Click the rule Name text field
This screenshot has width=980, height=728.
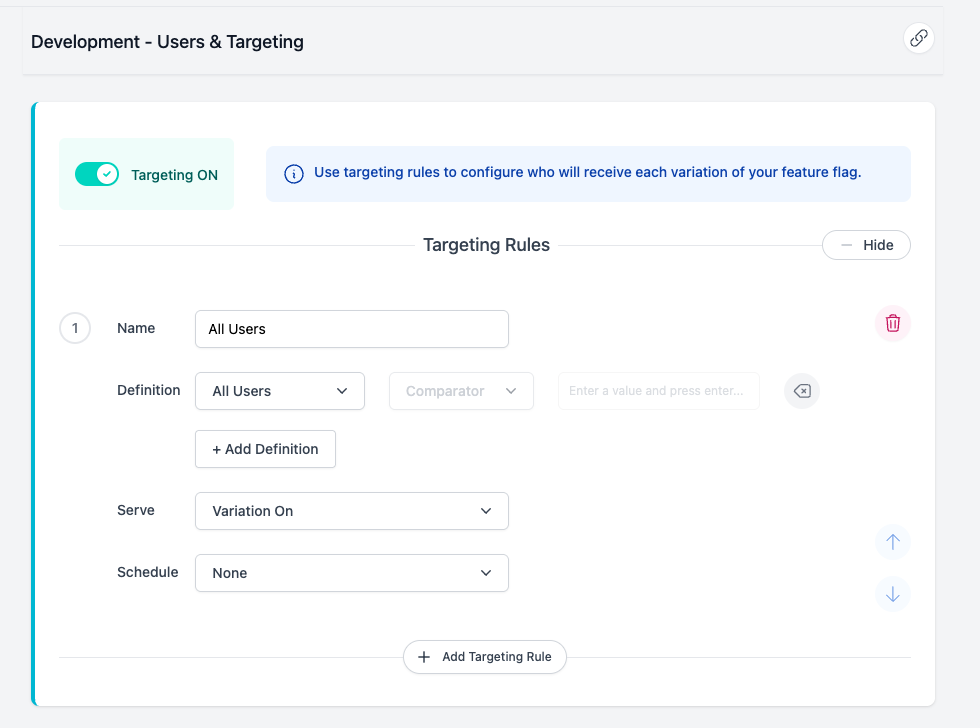pyautogui.click(x=351, y=329)
